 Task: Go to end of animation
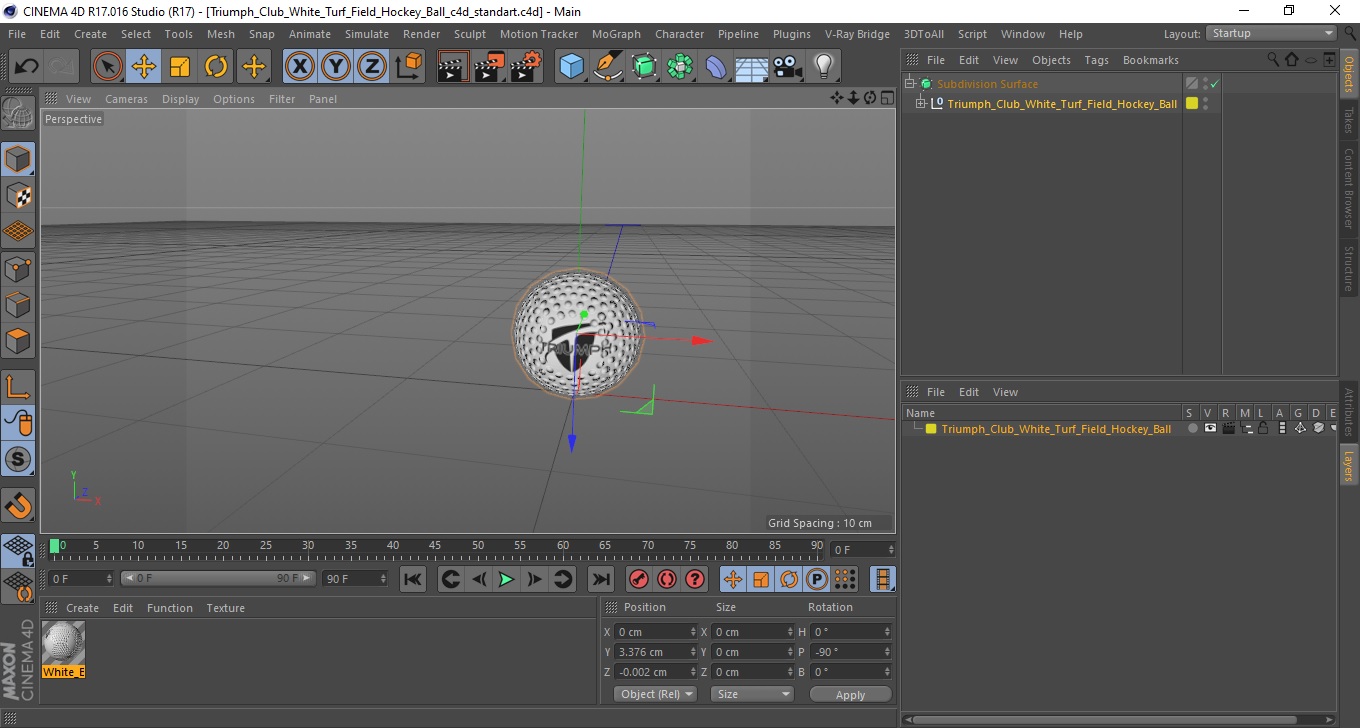(x=600, y=579)
